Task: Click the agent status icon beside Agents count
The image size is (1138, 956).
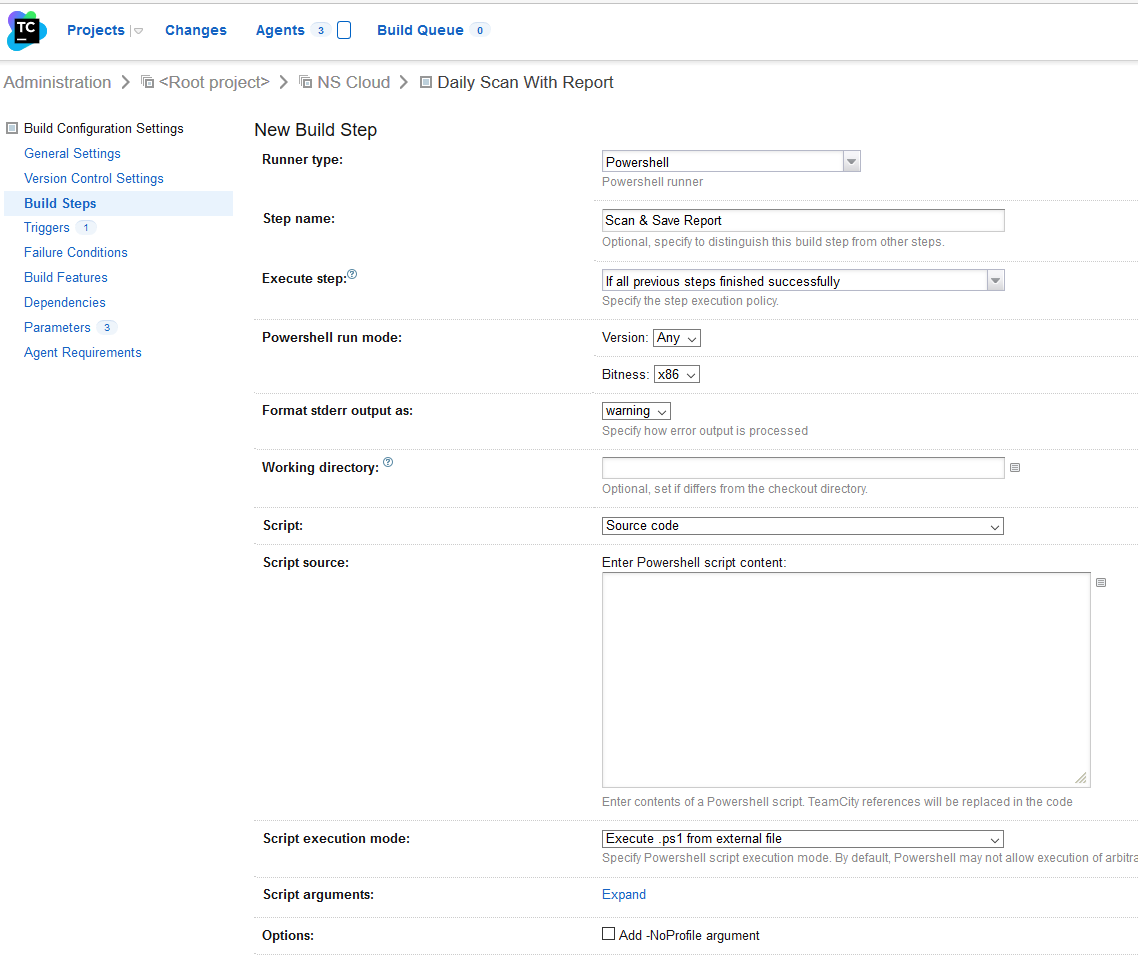Action: 344,30
